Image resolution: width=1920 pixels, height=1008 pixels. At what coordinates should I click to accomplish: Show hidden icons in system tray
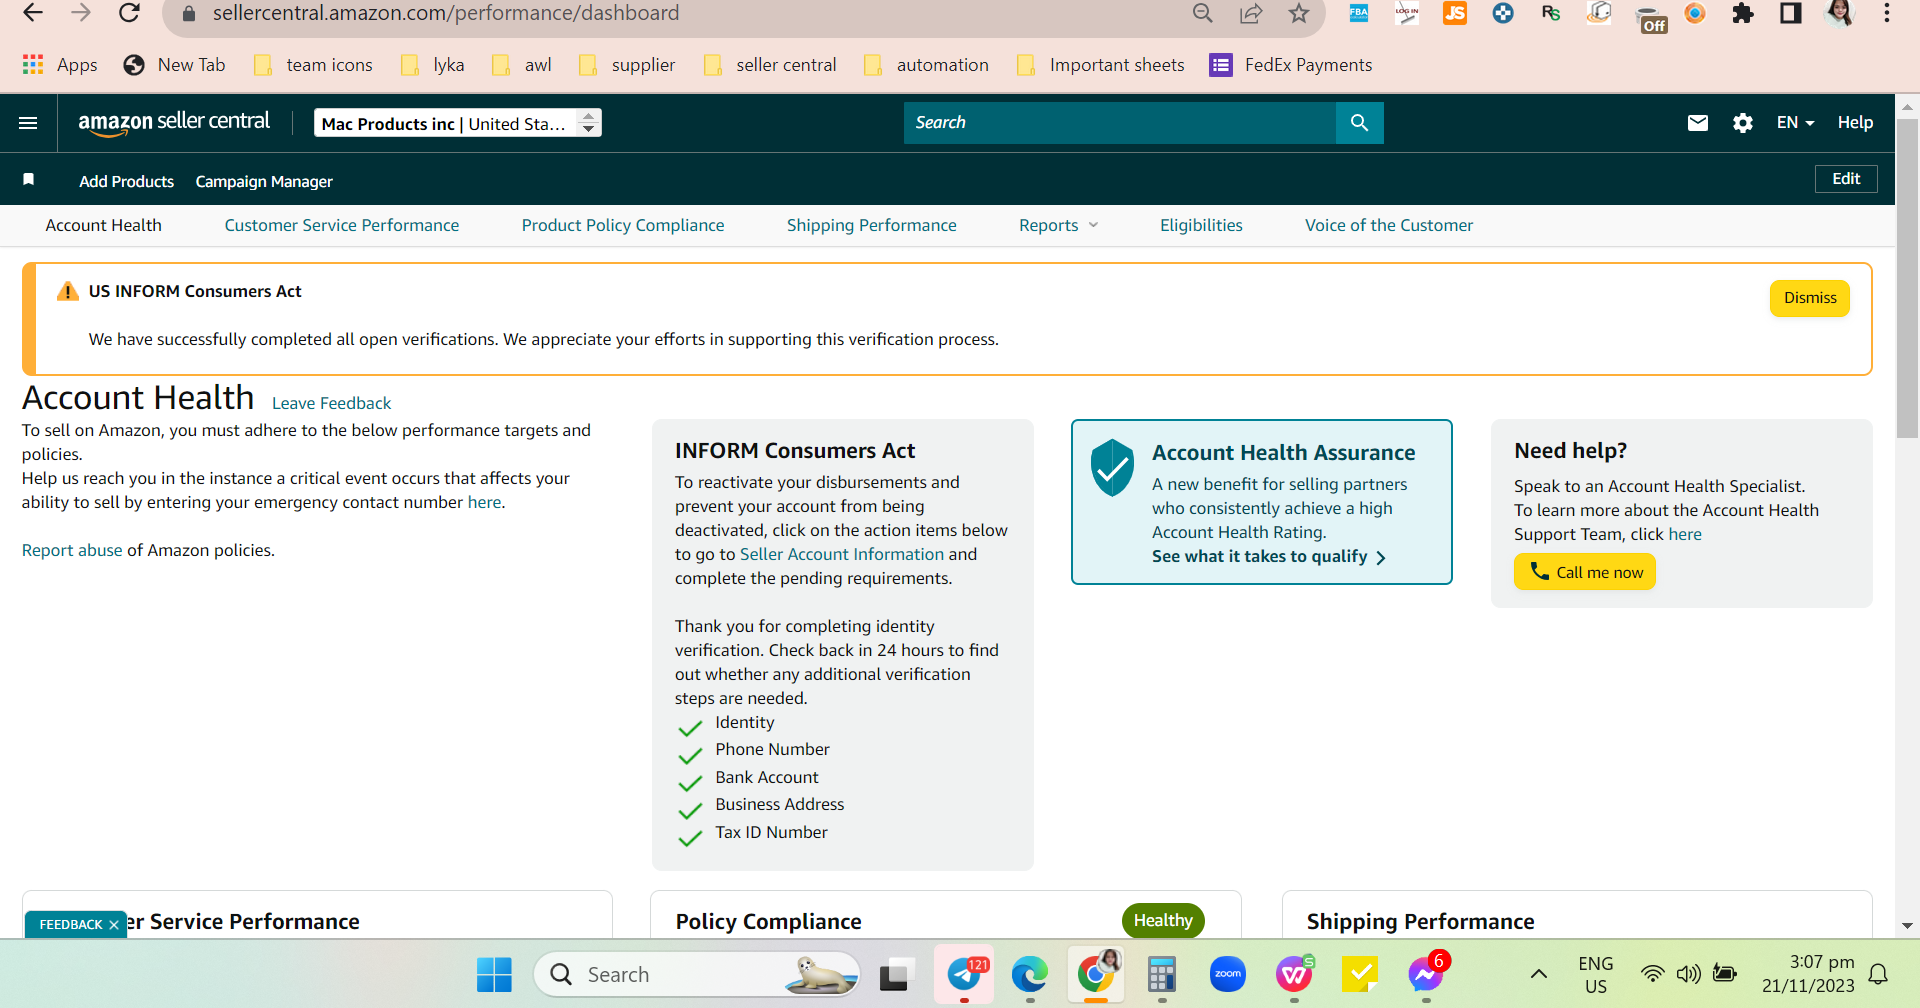pos(1539,974)
